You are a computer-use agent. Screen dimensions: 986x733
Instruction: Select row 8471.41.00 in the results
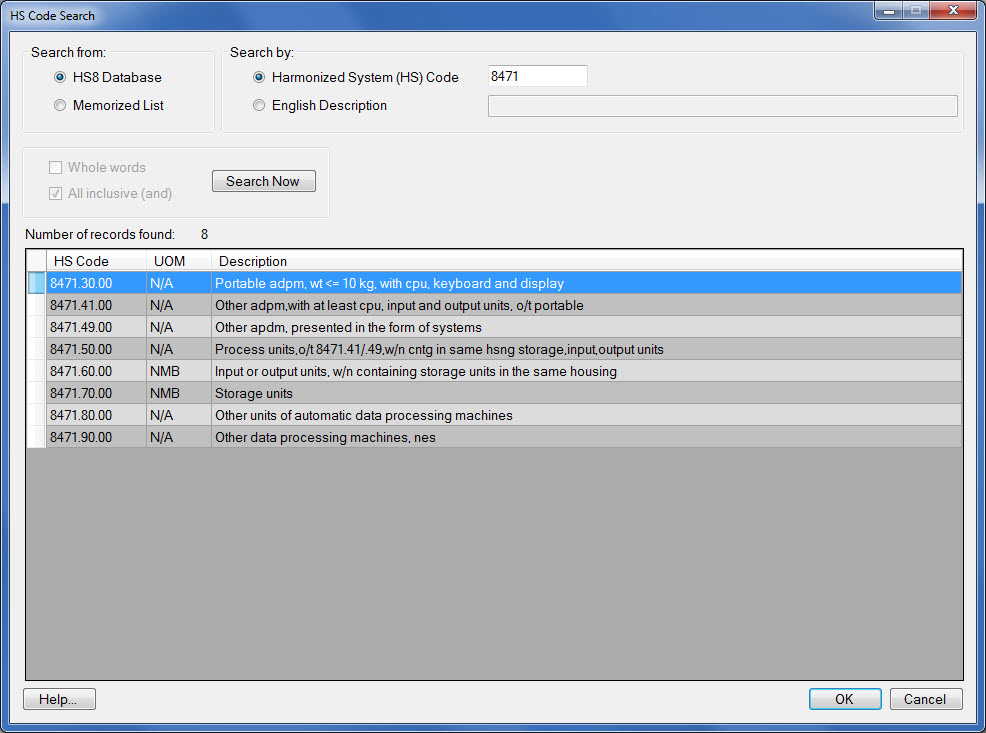pos(399,306)
